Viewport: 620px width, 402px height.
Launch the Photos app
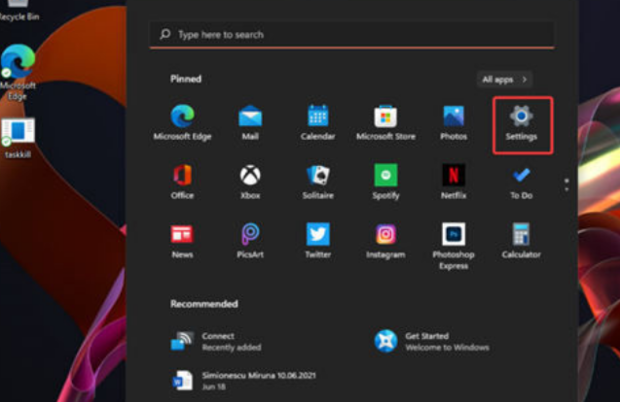point(454,123)
